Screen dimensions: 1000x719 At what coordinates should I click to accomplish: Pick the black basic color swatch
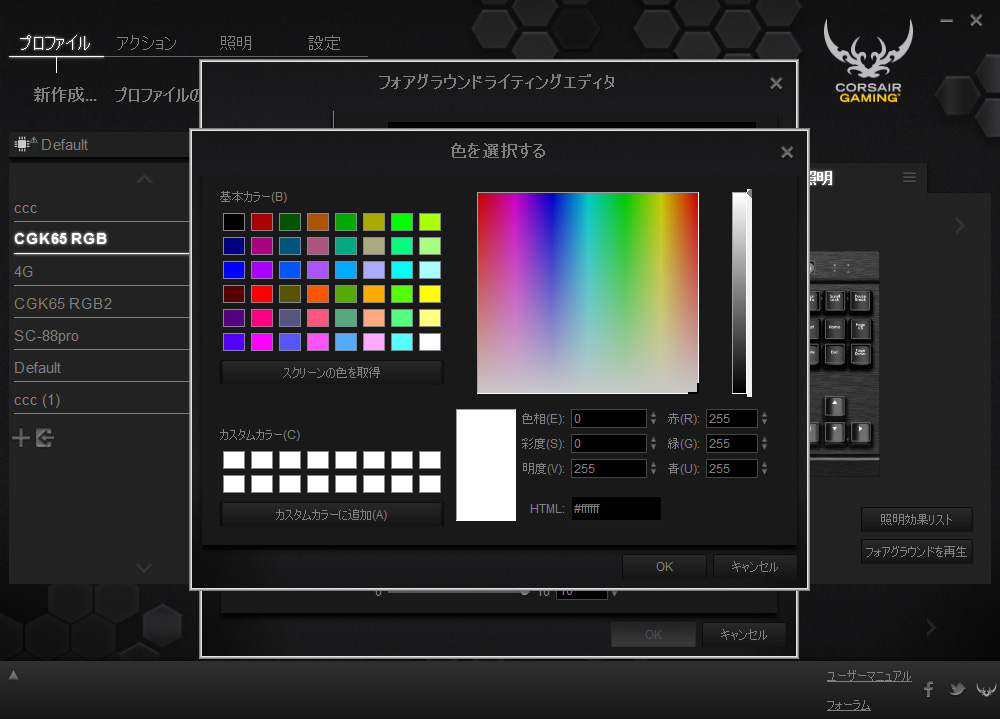click(234, 222)
